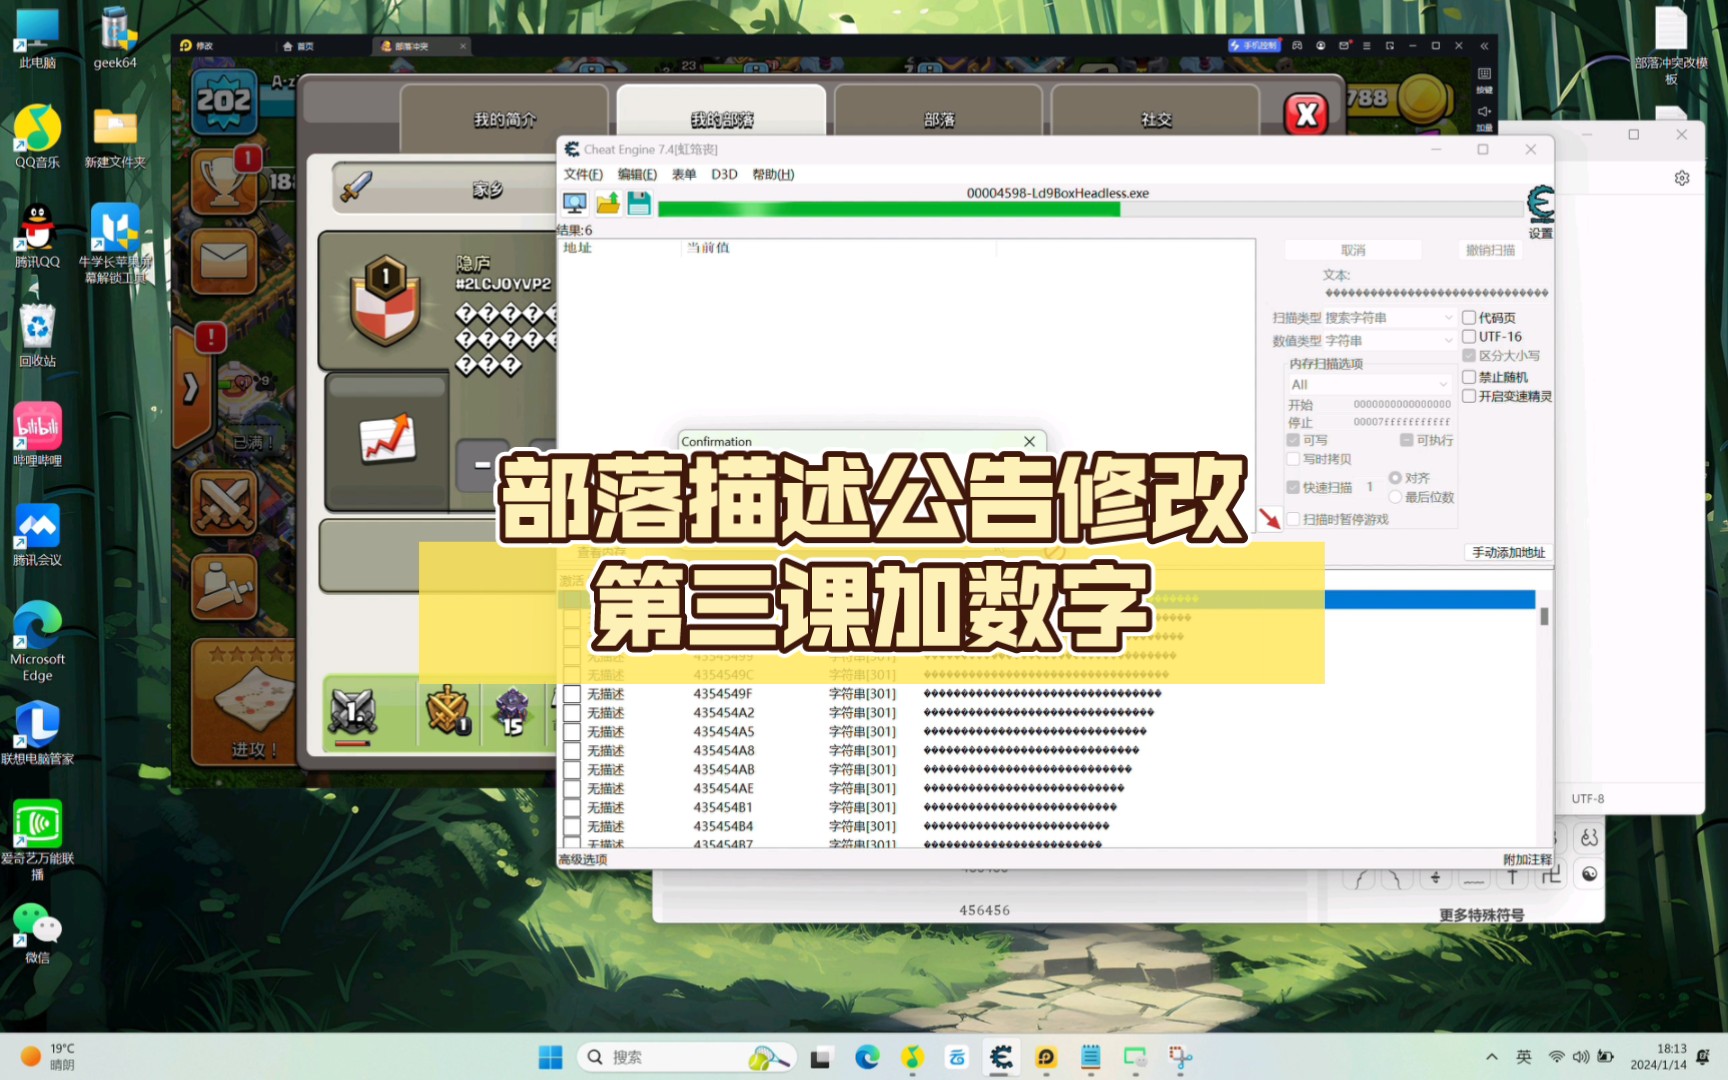Open 腾讯QQ desktop shortcut
Image resolution: width=1728 pixels, height=1080 pixels.
pyautogui.click(x=37, y=236)
